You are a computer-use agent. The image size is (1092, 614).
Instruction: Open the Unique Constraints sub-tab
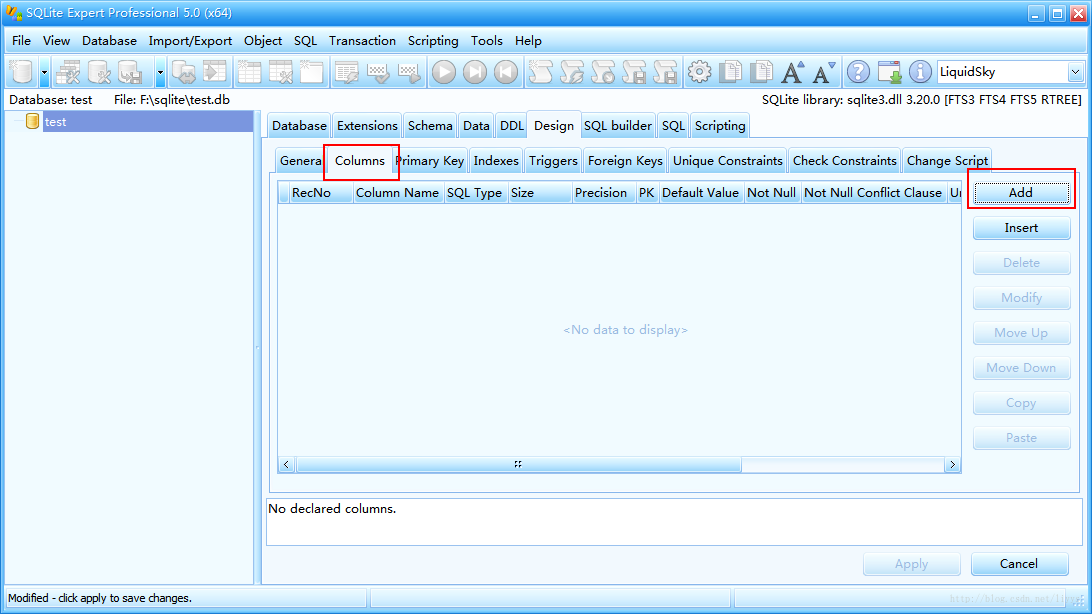tap(728, 161)
